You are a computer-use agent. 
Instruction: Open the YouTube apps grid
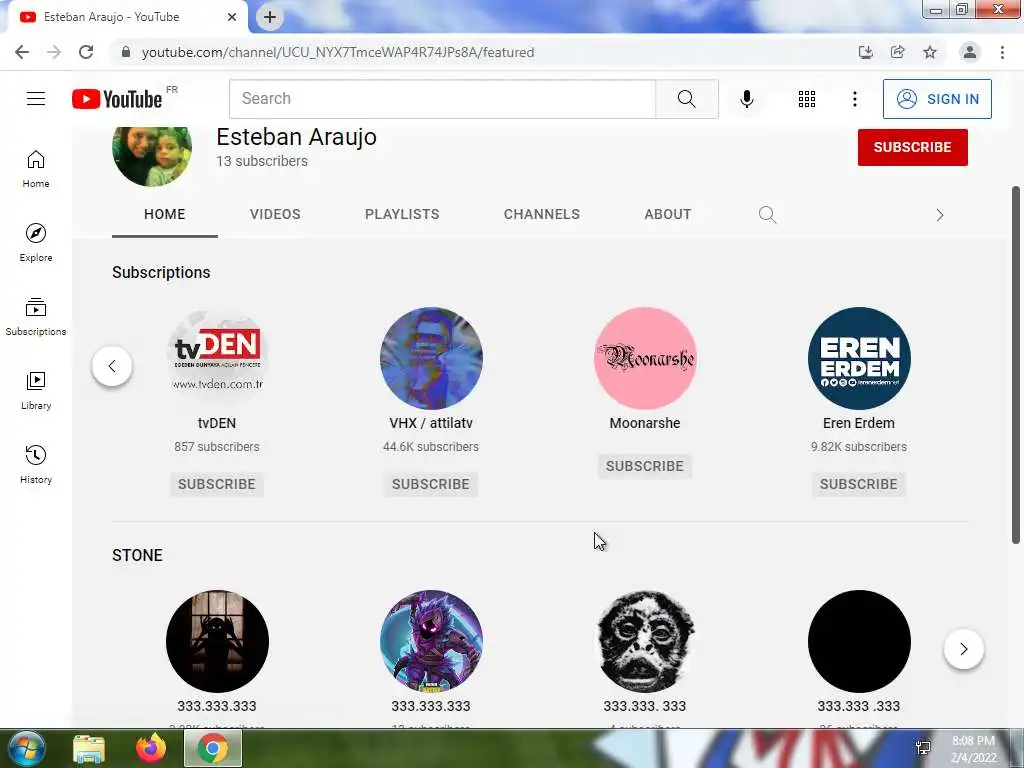807,99
